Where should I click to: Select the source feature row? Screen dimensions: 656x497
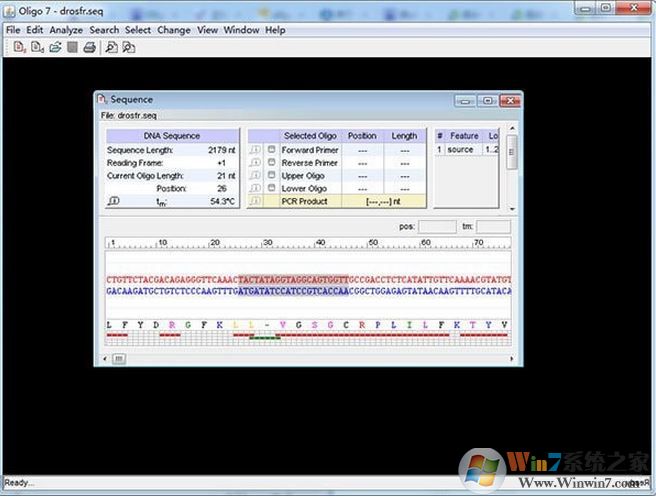point(460,150)
